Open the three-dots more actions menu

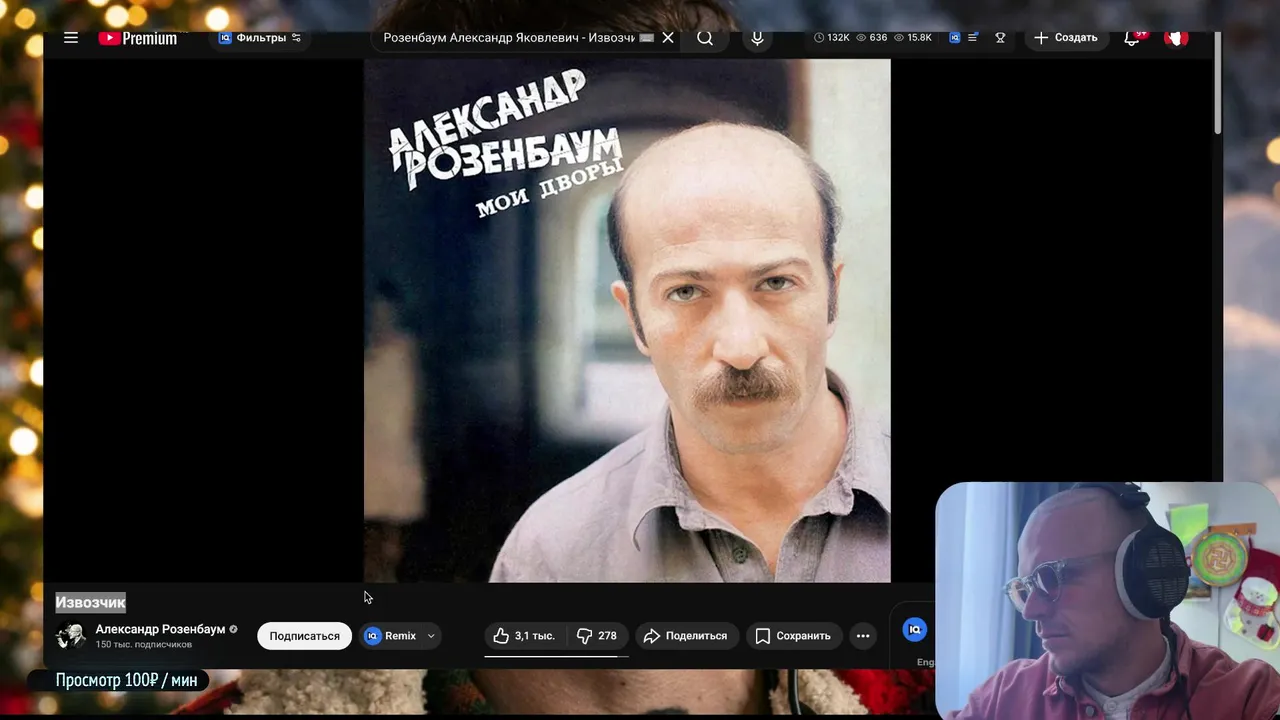[863, 636]
